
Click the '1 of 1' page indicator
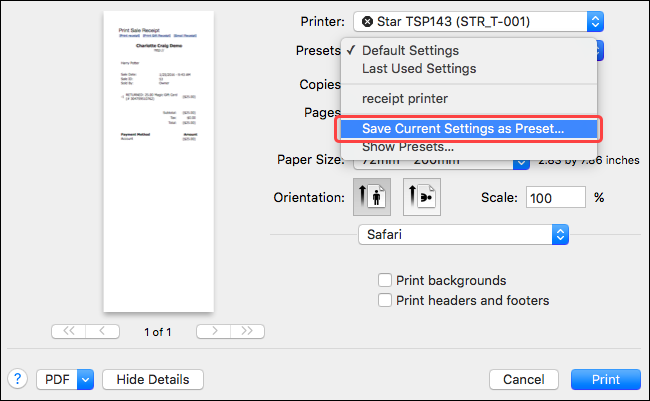tap(158, 332)
